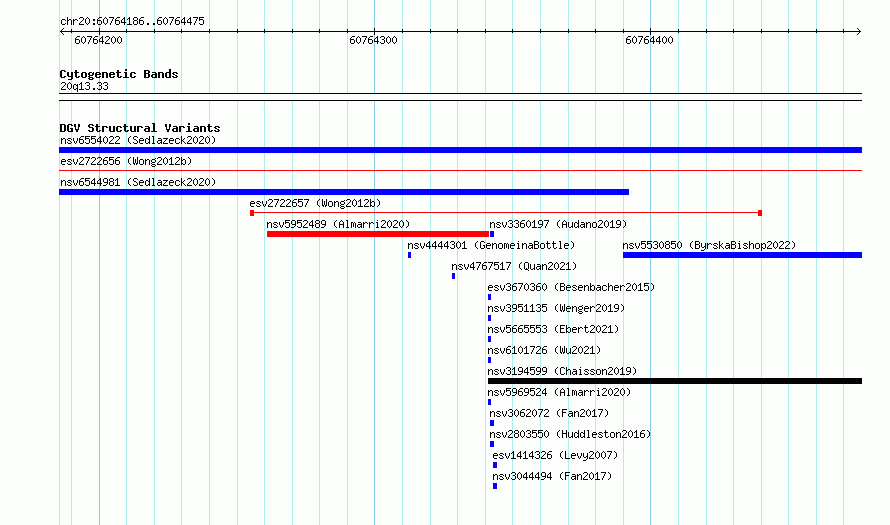
Task: Select the blue bar for nsv6554022
Action: 460,150
